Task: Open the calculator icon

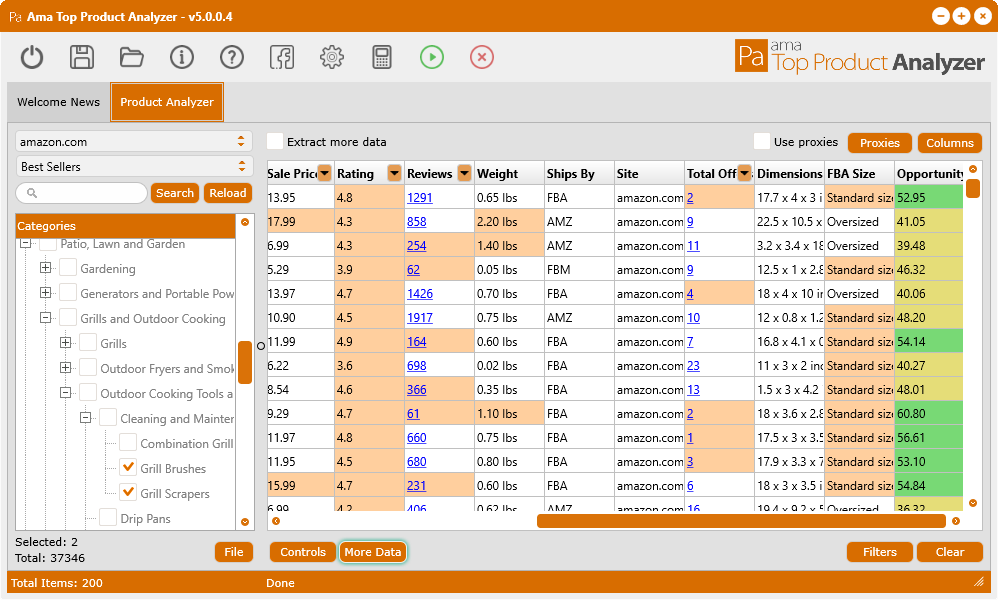Action: tap(382, 57)
